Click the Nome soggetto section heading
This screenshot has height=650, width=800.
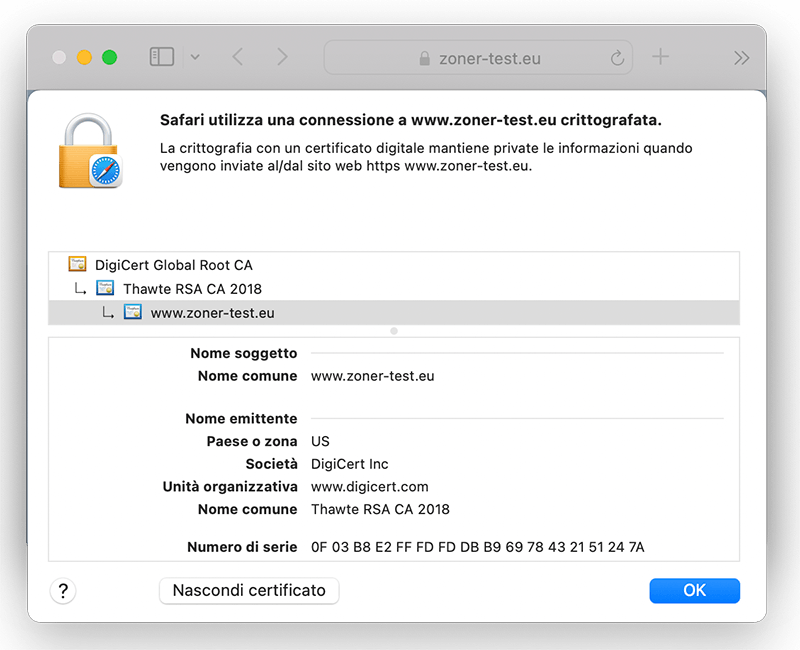coord(243,353)
